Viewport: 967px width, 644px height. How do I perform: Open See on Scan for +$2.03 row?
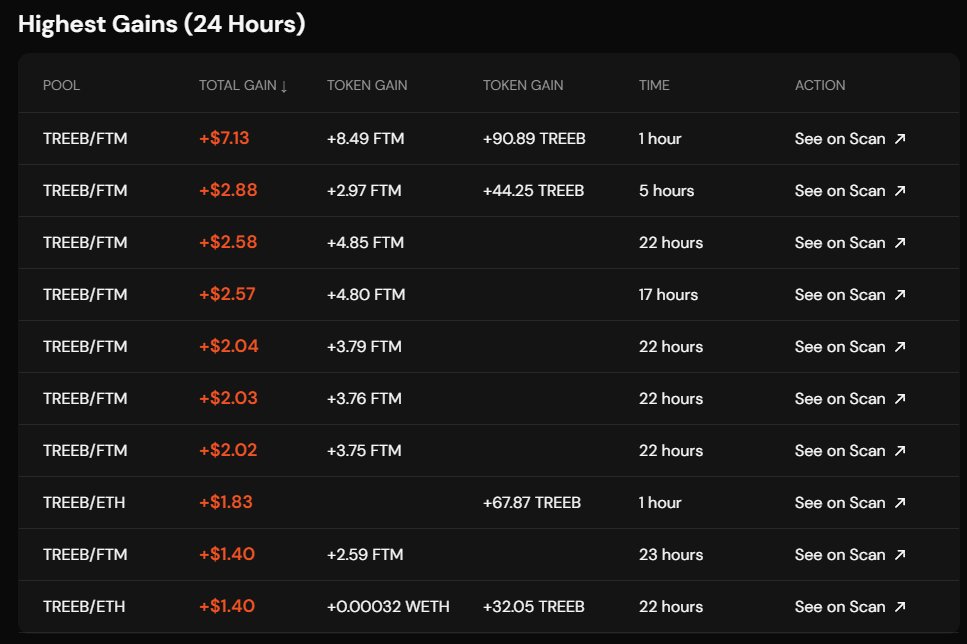850,398
